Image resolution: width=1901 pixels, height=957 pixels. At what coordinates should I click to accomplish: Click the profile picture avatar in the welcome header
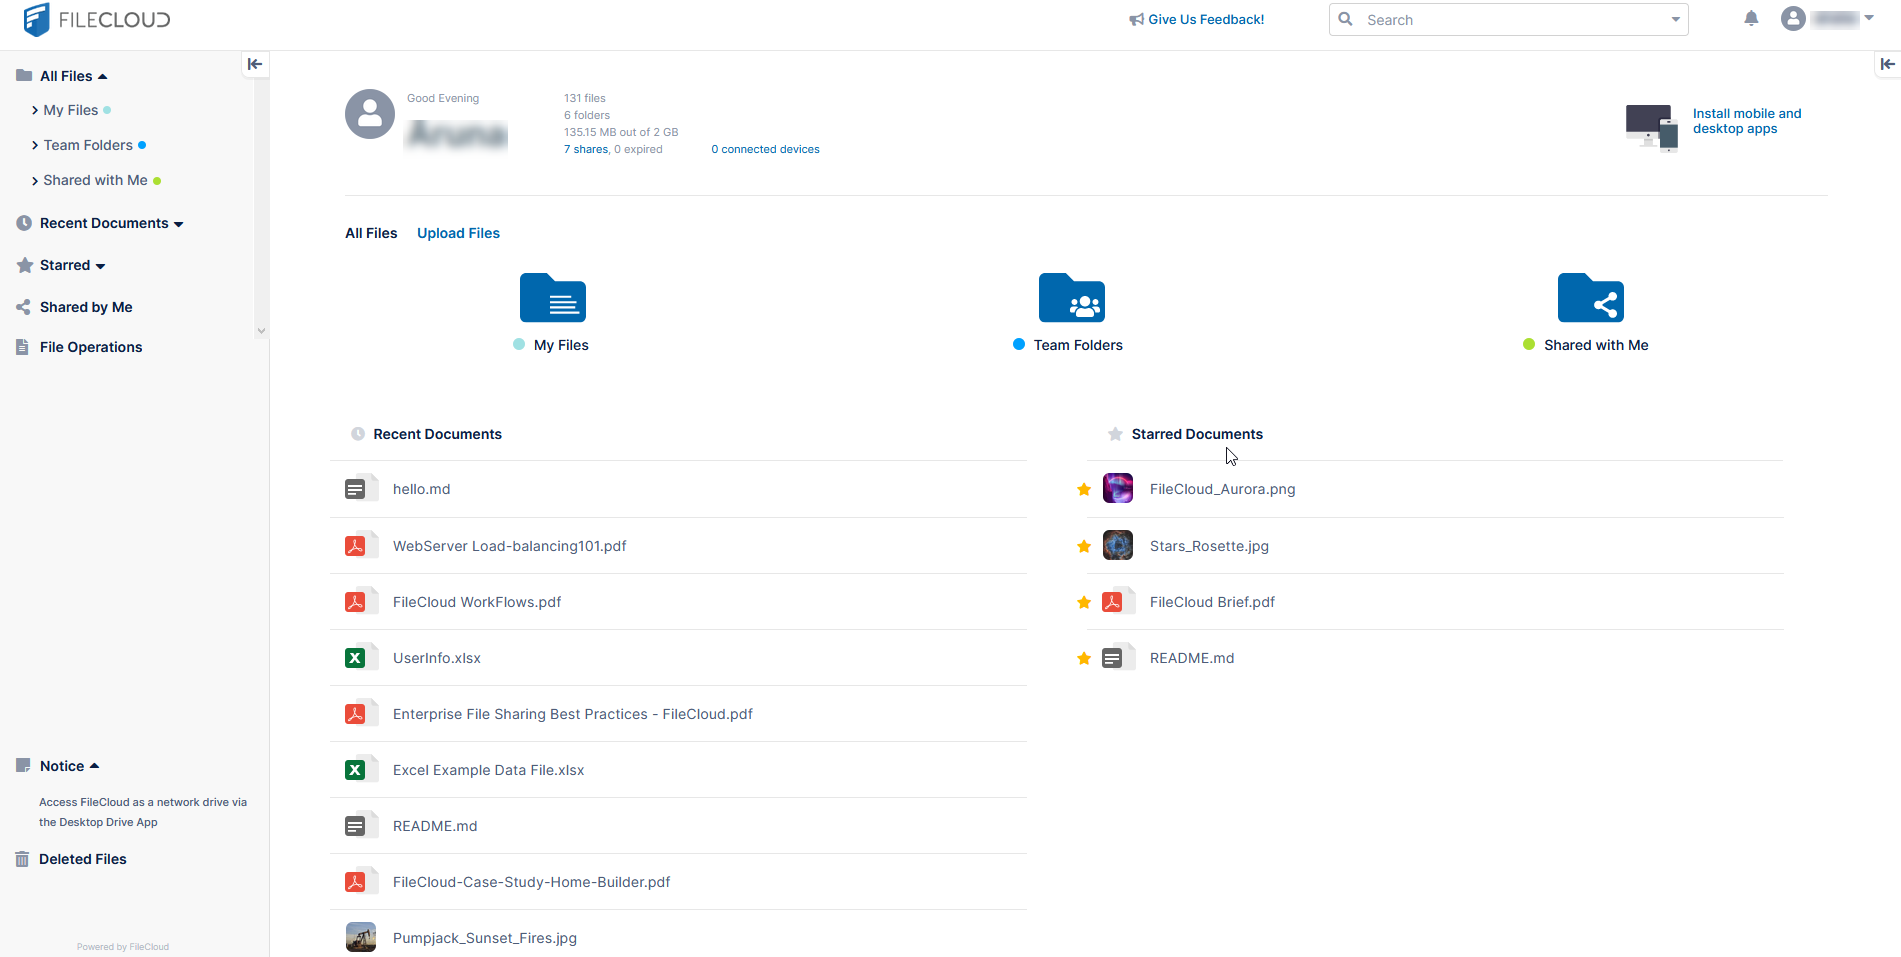point(370,114)
